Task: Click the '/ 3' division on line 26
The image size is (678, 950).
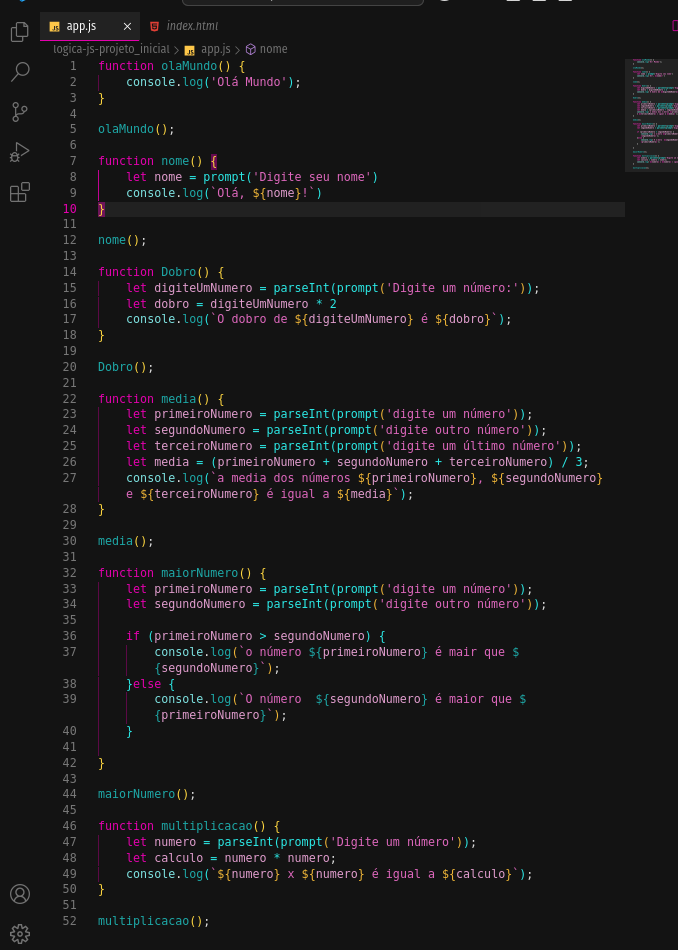Action: [571, 462]
